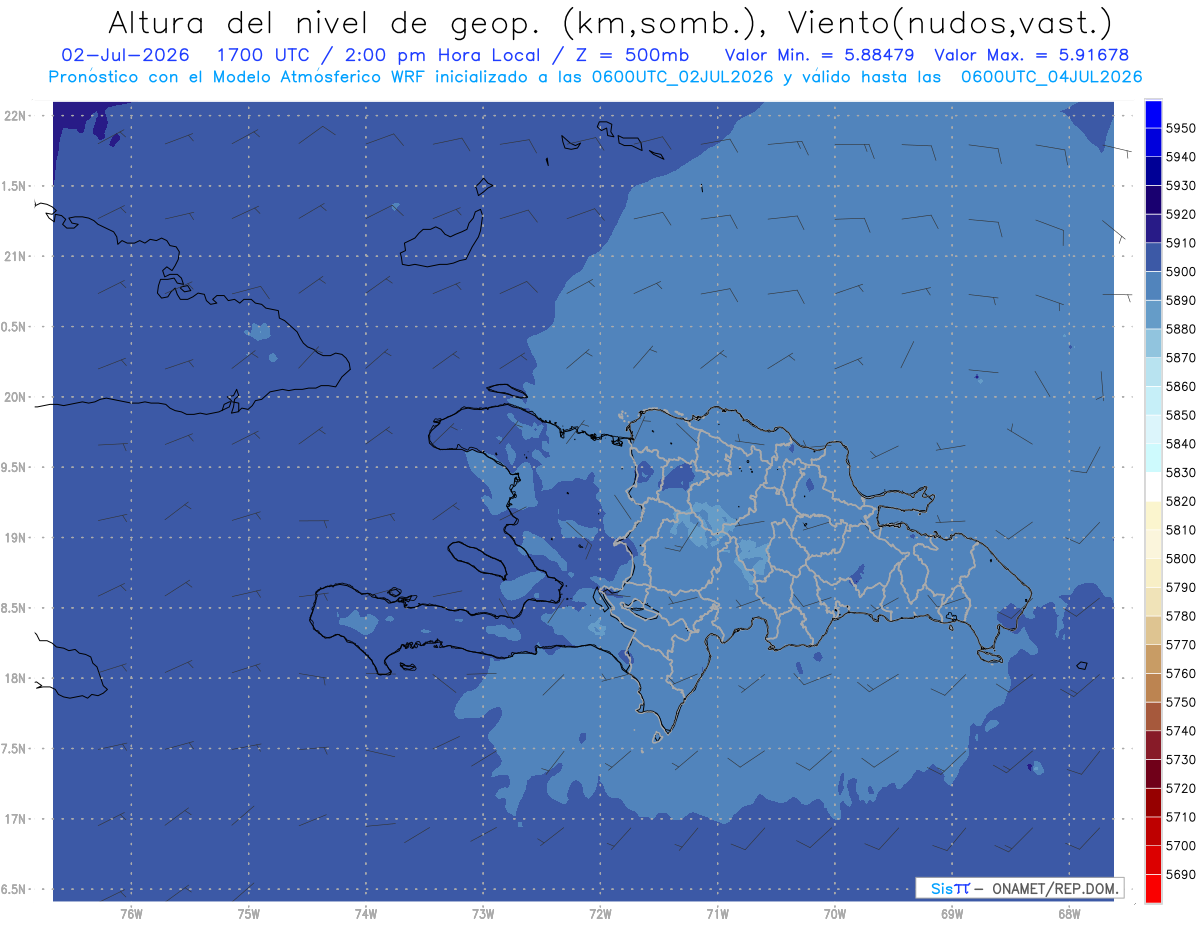This screenshot has height=927, width=1200.
Task: Click the '74W' longitude label
Action: (x=366, y=912)
